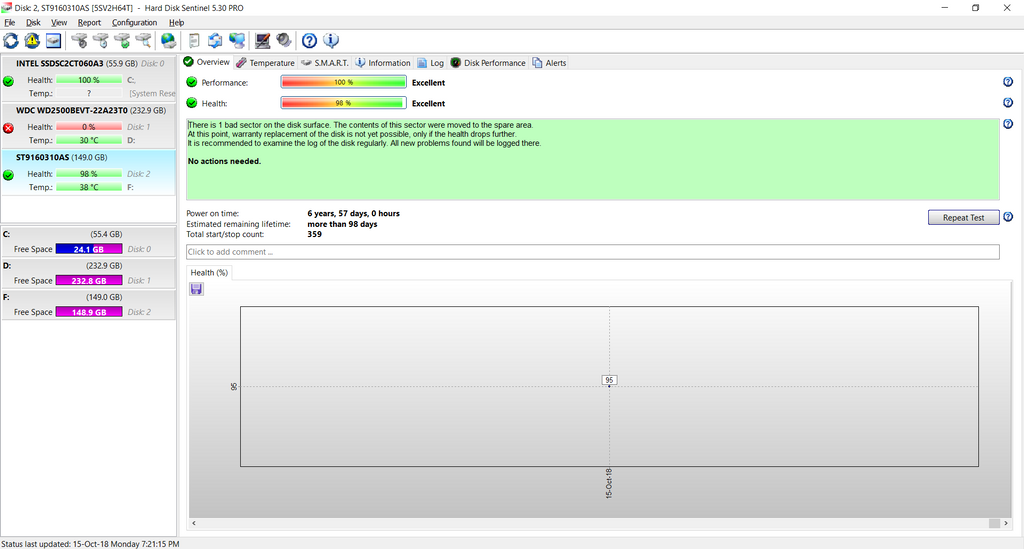Open the View menu
Viewport: 1024px width, 549px height.
(59, 22)
